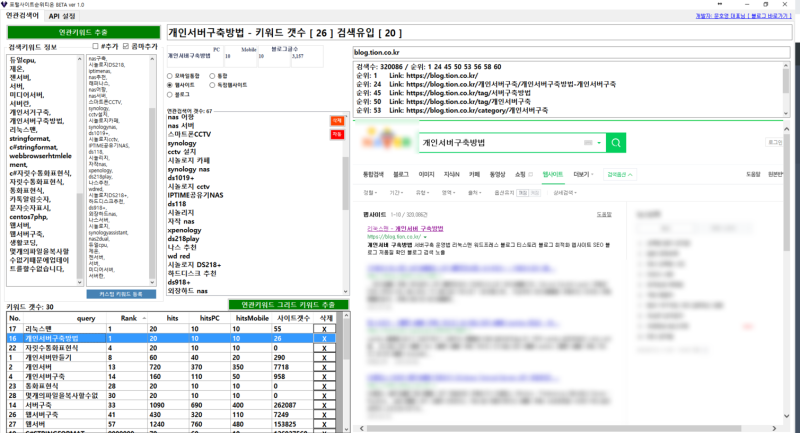Click the red button beside 'nas 어항'
Viewport: 800px width, 433px height.
(337, 121)
